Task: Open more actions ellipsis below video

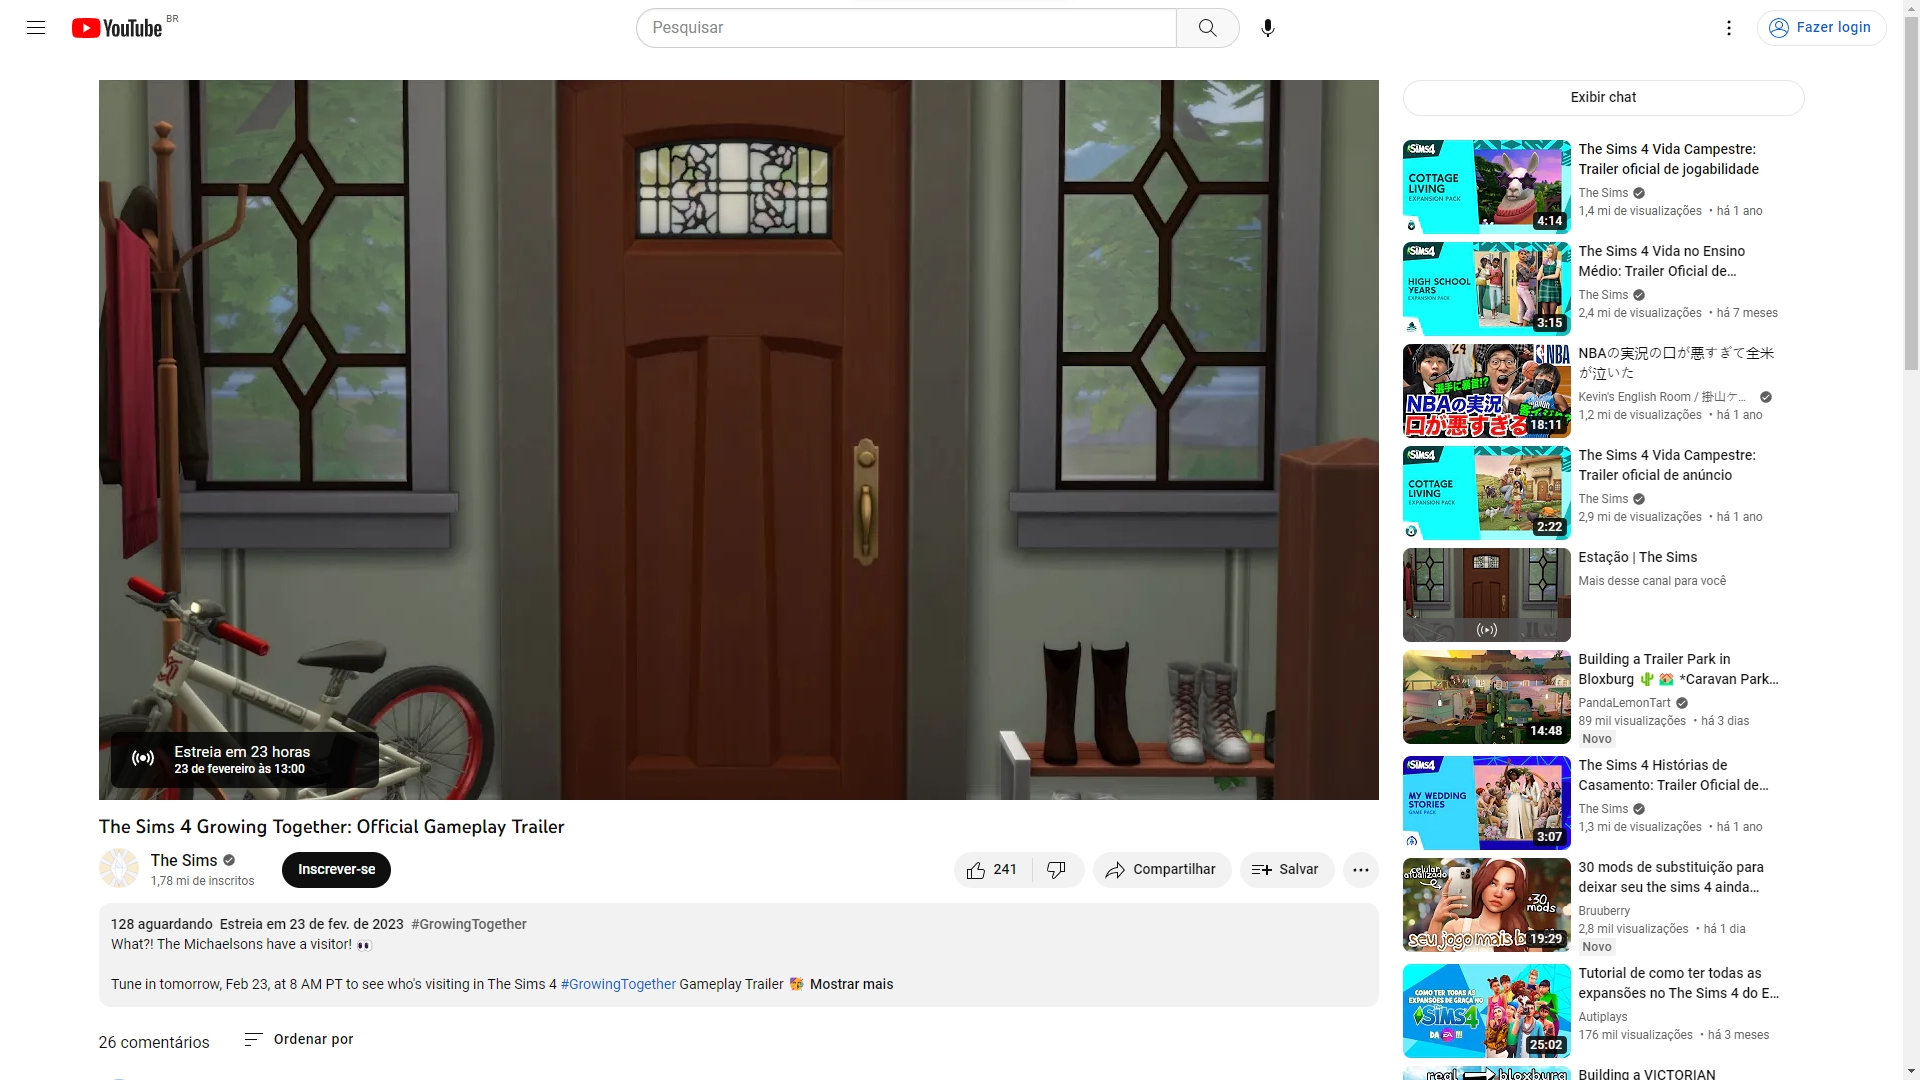Action: click(x=1360, y=870)
